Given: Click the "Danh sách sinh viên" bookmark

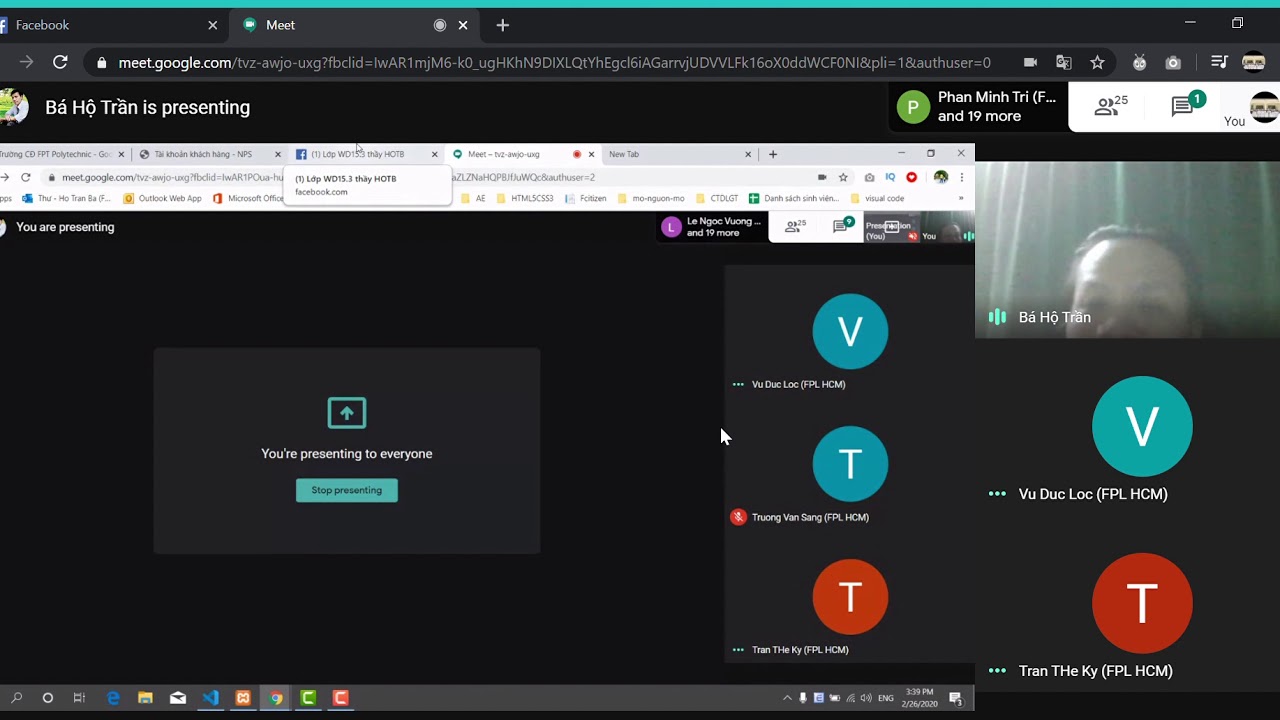Looking at the screenshot, I should [794, 198].
